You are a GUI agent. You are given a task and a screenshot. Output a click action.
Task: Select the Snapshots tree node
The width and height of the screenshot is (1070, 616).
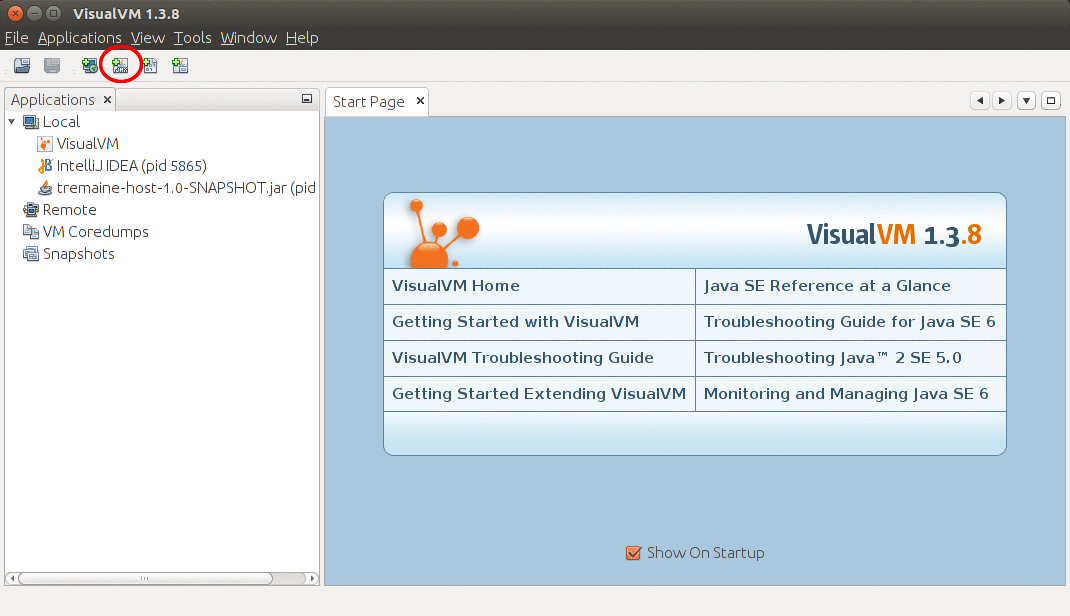point(78,254)
